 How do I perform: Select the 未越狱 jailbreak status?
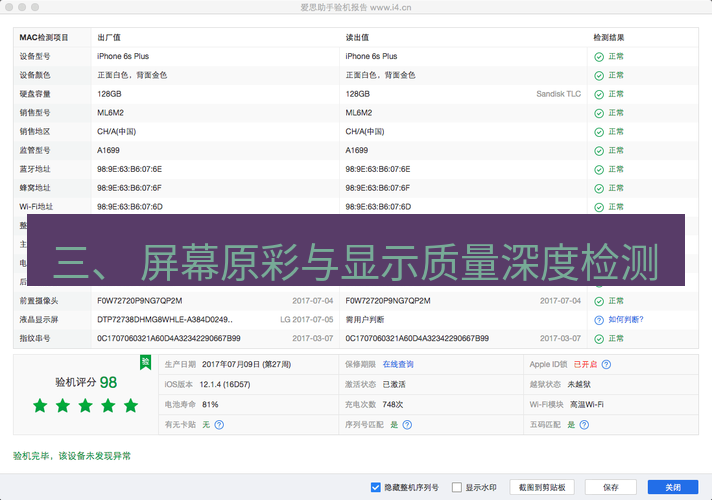point(579,384)
